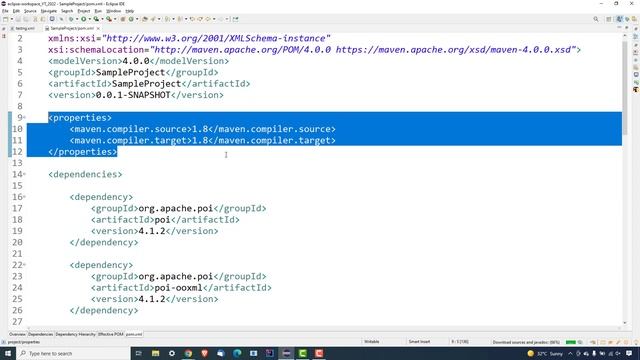Click the Run External Tools icon
640x360 pixels.
tap(109, 19)
